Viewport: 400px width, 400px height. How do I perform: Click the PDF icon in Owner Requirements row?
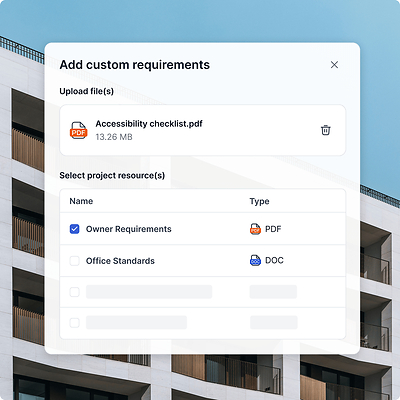click(255, 229)
